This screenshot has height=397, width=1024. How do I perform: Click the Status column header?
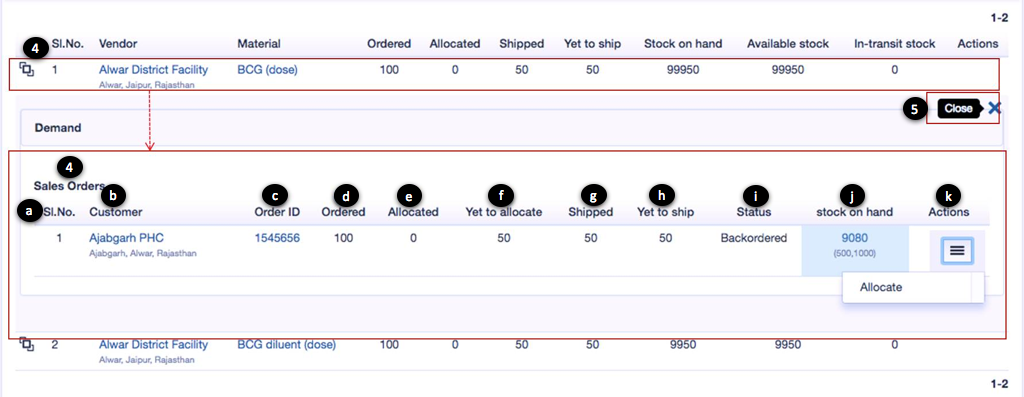756,212
